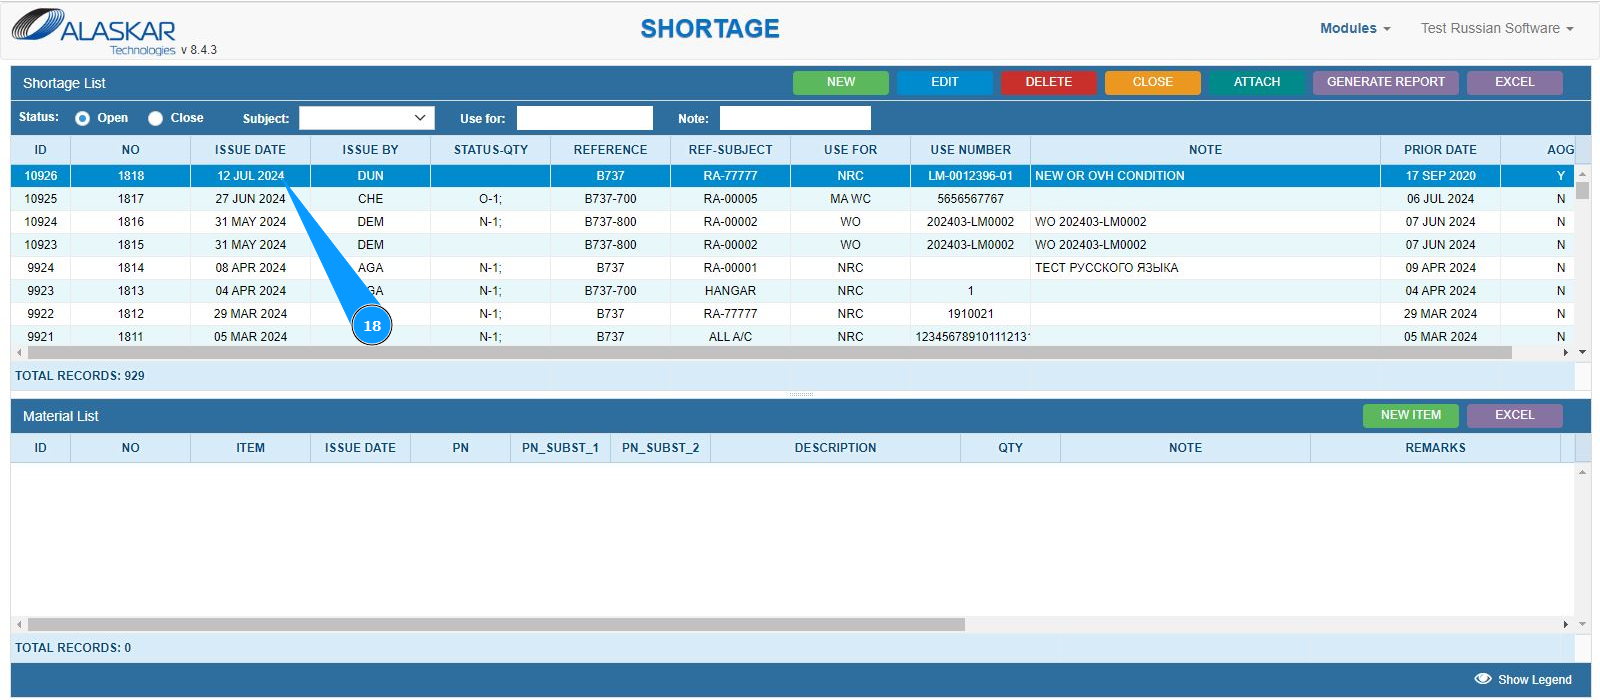
Task: Click prior date 06 JUL 2024 cell
Action: tap(1440, 199)
